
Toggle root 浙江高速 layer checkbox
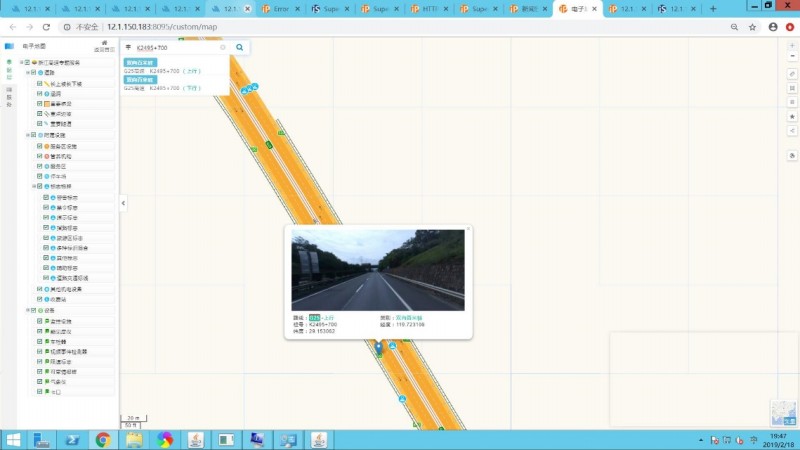pos(28,62)
